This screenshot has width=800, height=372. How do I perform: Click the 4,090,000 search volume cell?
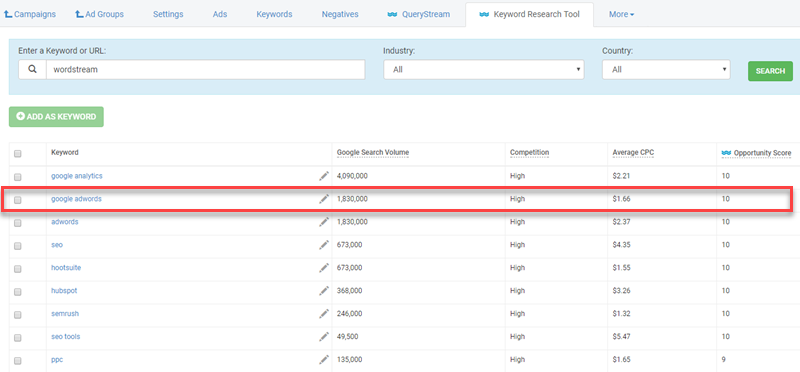point(352,176)
